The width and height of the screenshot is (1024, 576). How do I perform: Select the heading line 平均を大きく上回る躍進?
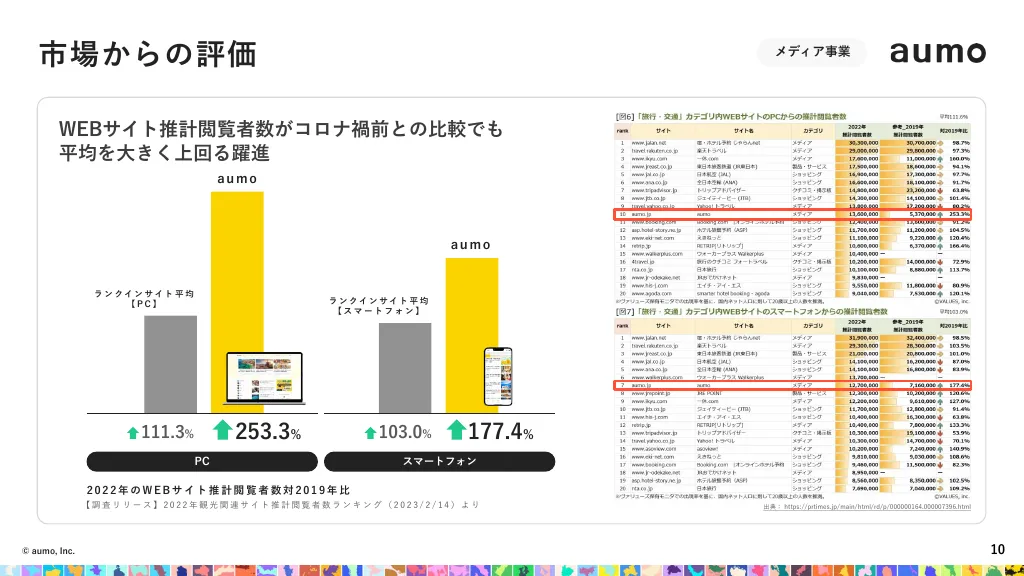[x=164, y=153]
